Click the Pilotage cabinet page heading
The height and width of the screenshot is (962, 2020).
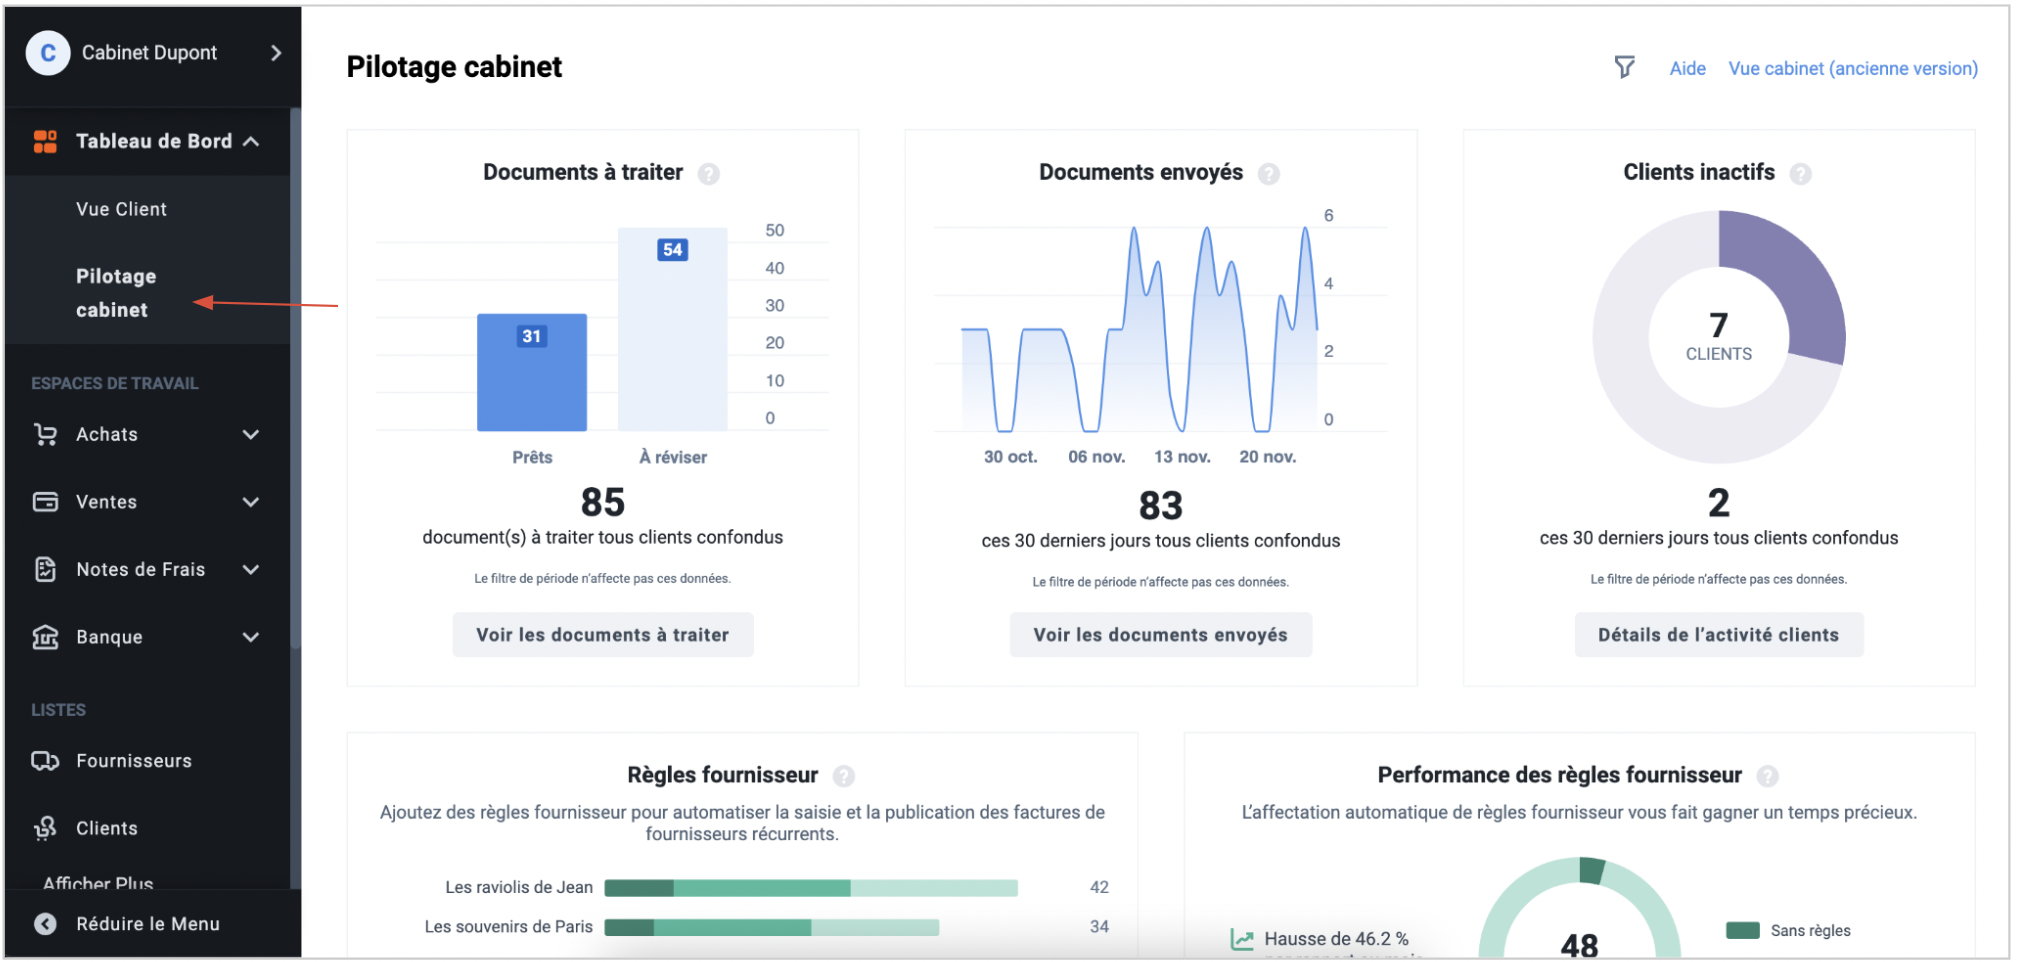[x=454, y=67]
